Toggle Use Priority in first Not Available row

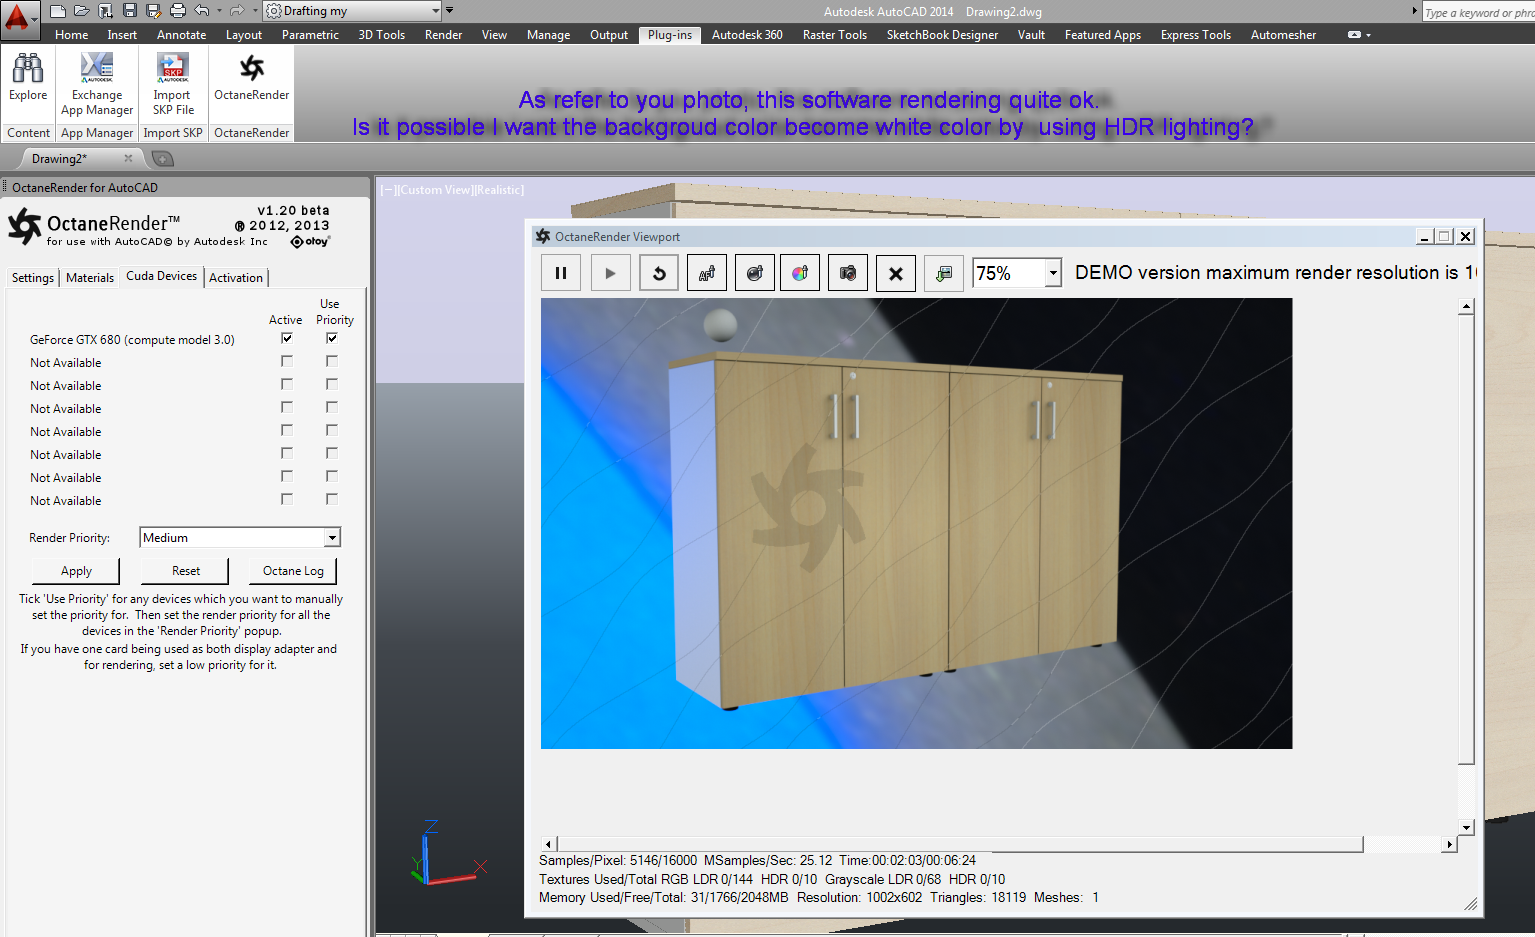(332, 361)
